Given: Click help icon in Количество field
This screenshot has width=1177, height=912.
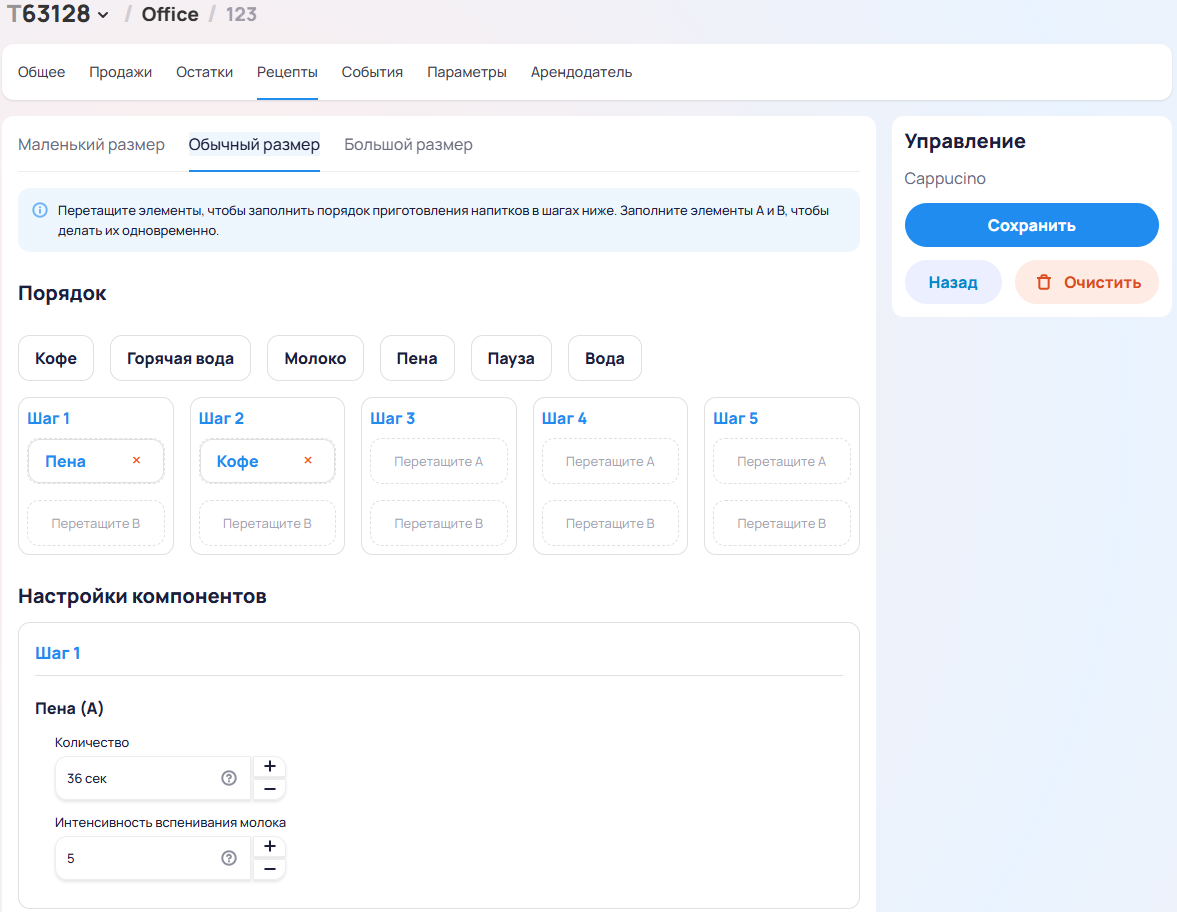Looking at the screenshot, I should [229, 778].
